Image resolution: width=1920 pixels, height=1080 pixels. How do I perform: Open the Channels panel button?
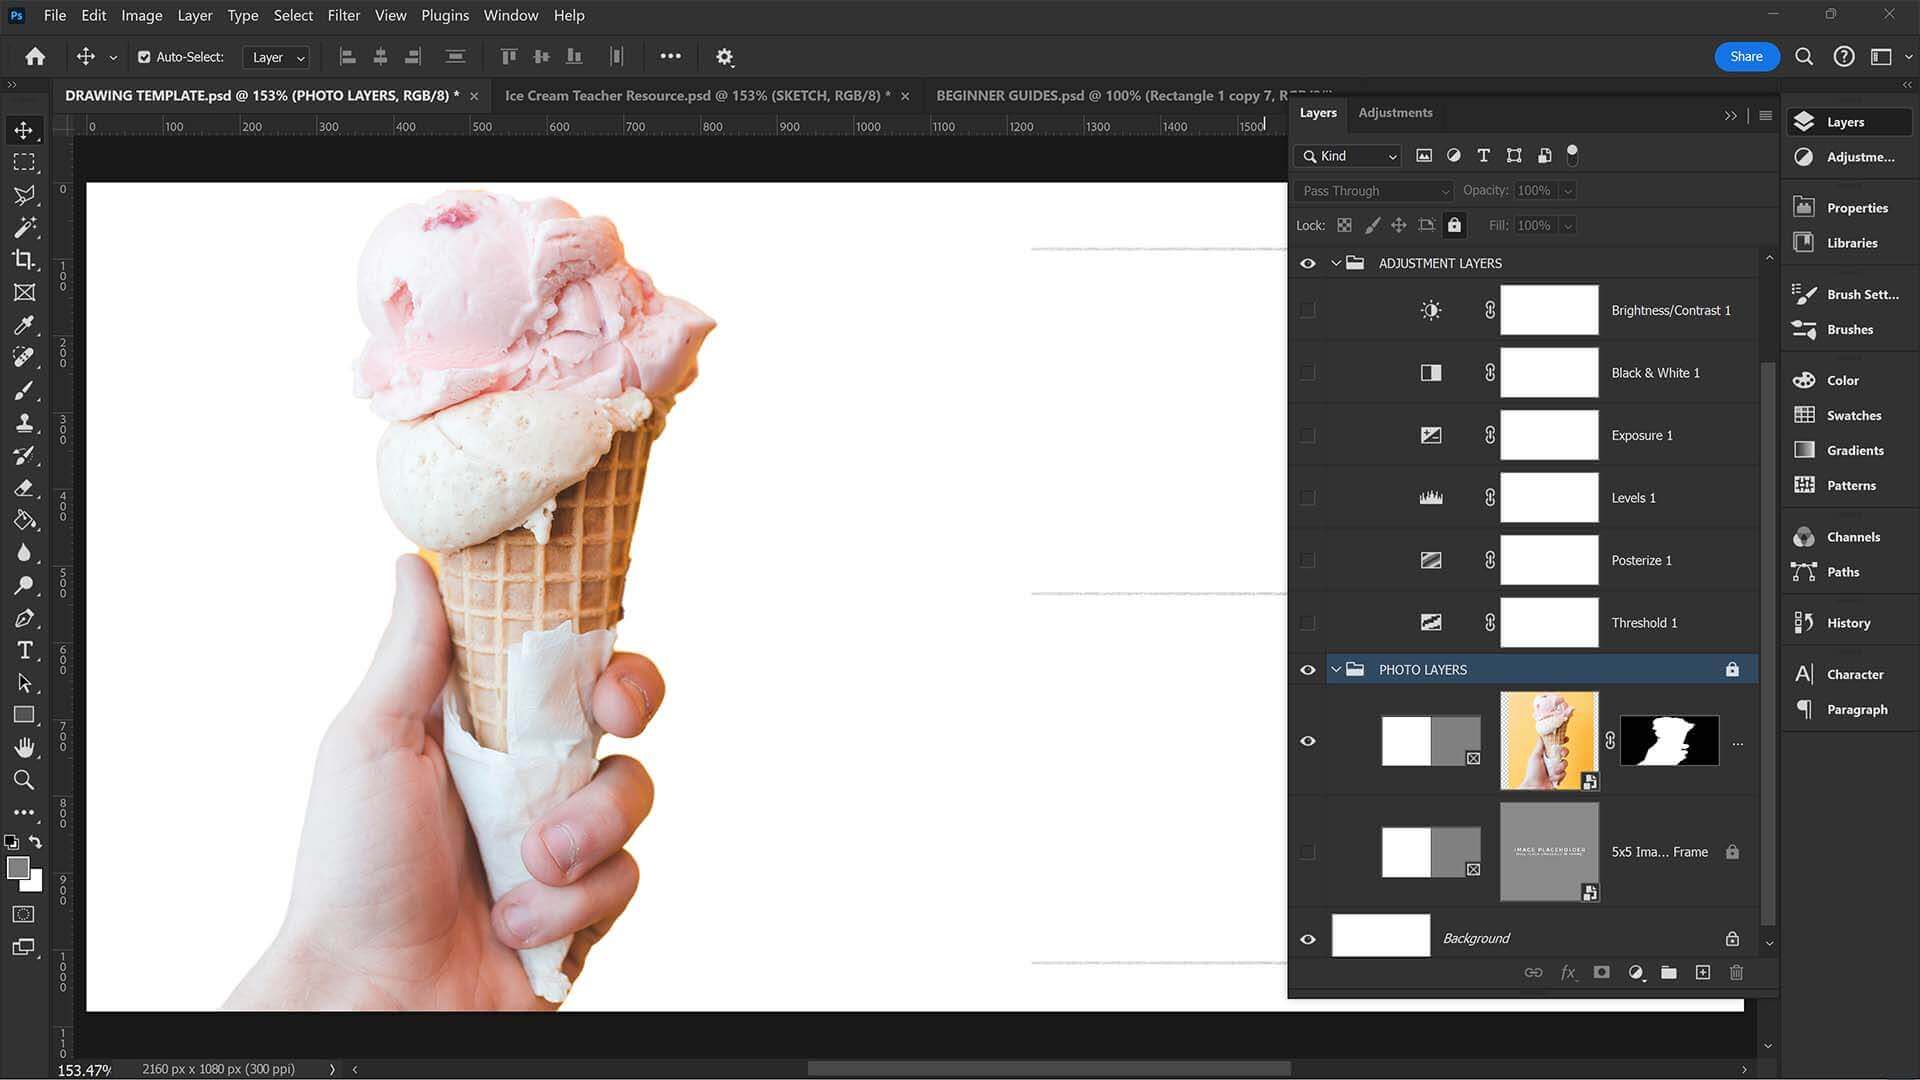tap(1848, 536)
